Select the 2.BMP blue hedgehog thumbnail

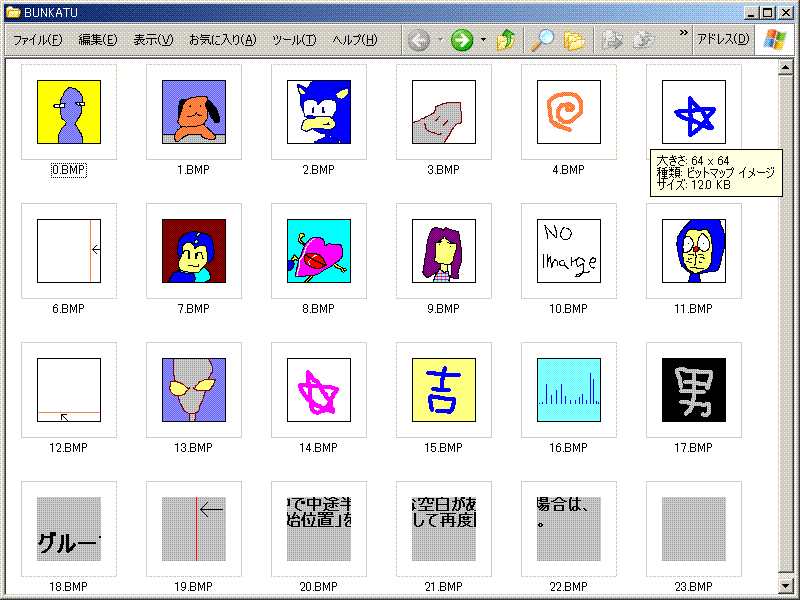pyautogui.click(x=319, y=112)
